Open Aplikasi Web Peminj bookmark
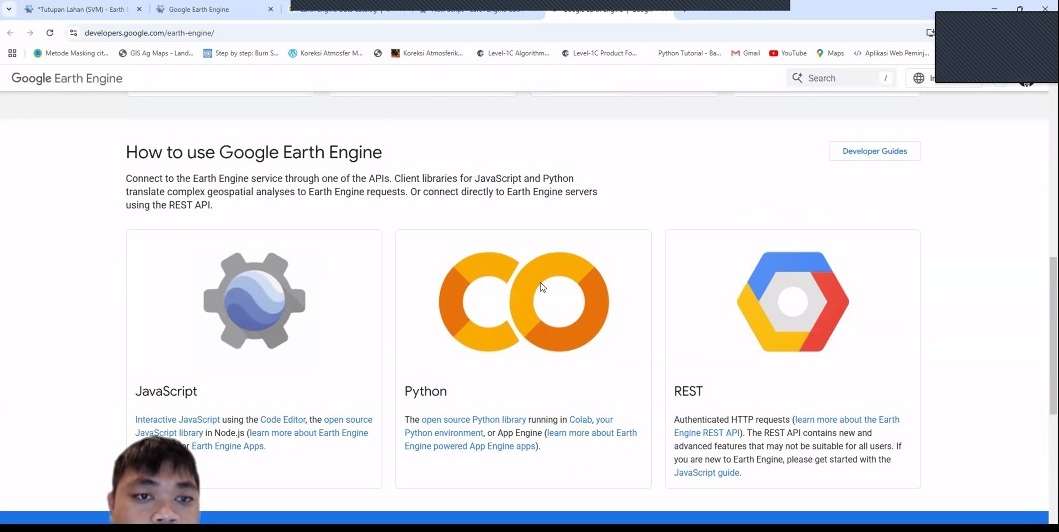The width and height of the screenshot is (1059, 532). pyautogui.click(x=892, y=53)
